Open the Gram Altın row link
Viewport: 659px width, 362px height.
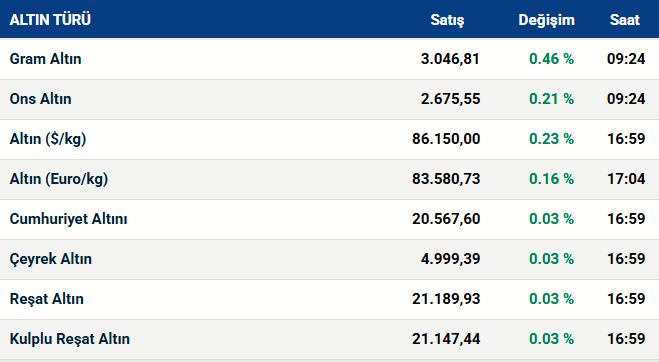[x=45, y=59]
